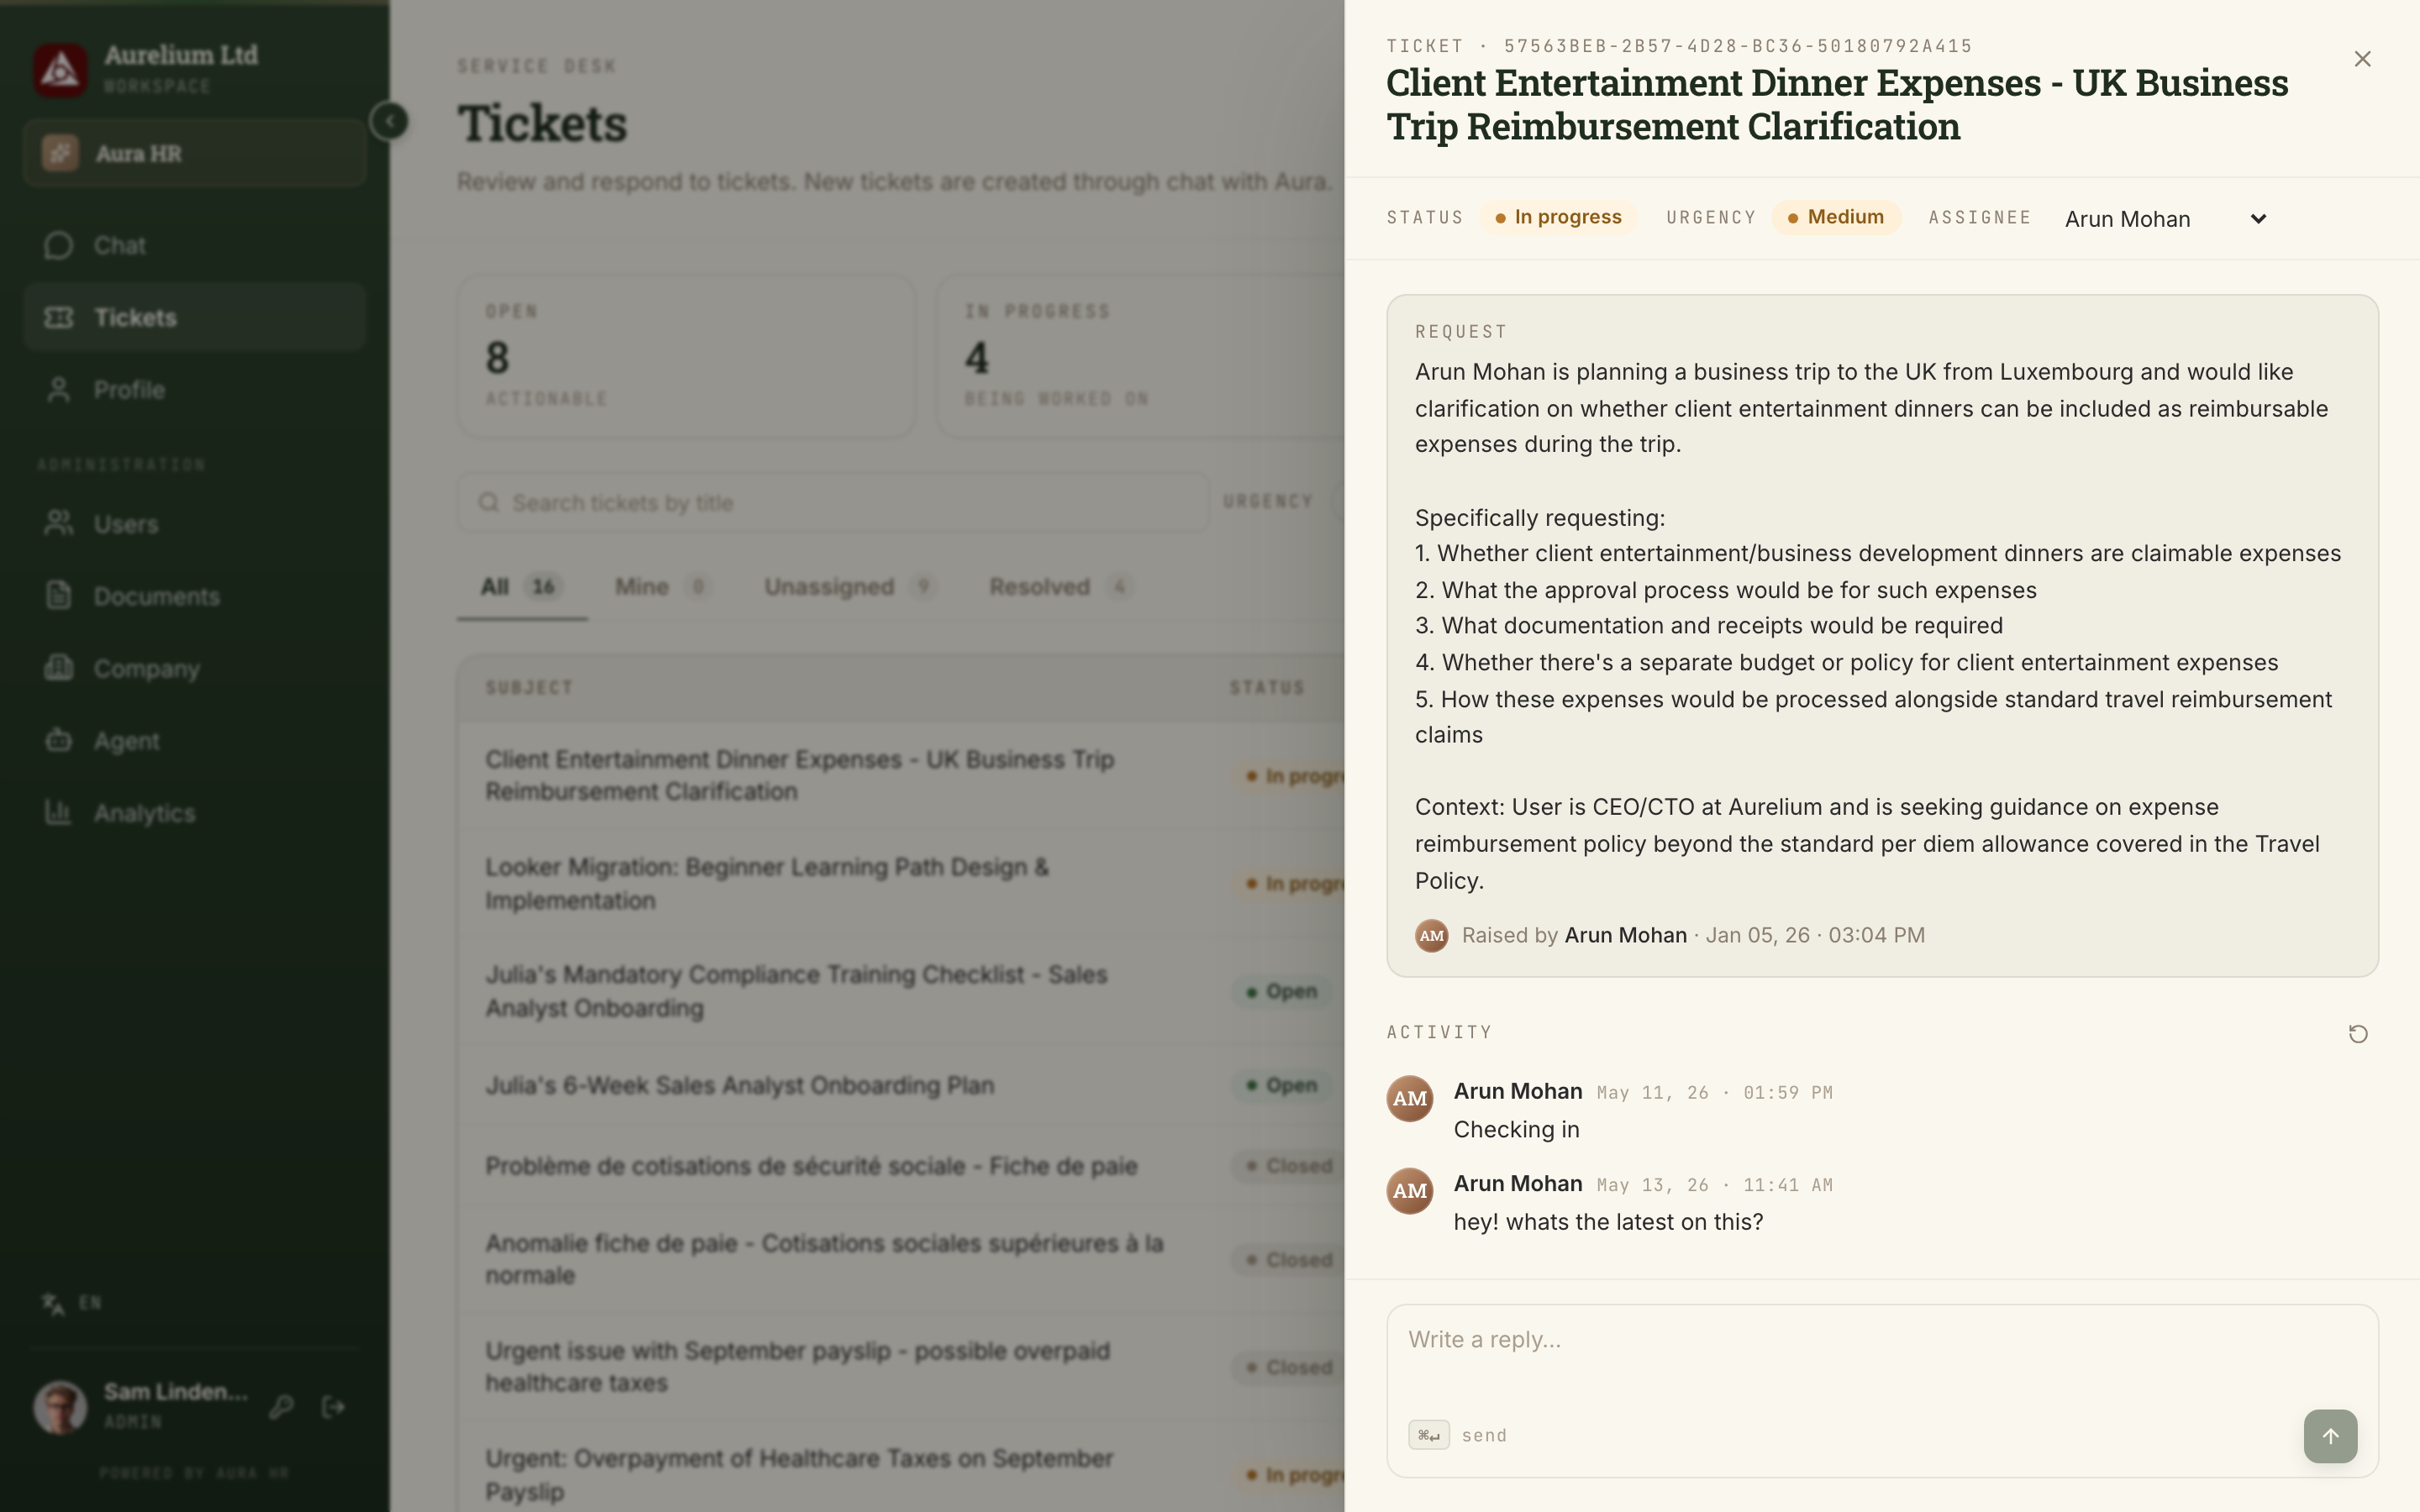Click the Sam Linden profile avatar
This screenshot has height=1512, width=2420.
point(60,1407)
